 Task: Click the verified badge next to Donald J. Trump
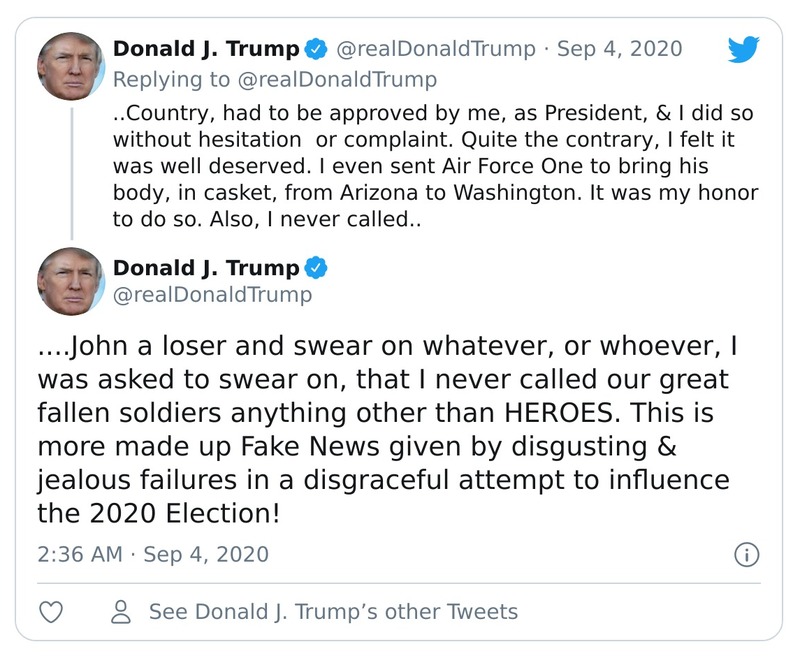[x=315, y=45]
